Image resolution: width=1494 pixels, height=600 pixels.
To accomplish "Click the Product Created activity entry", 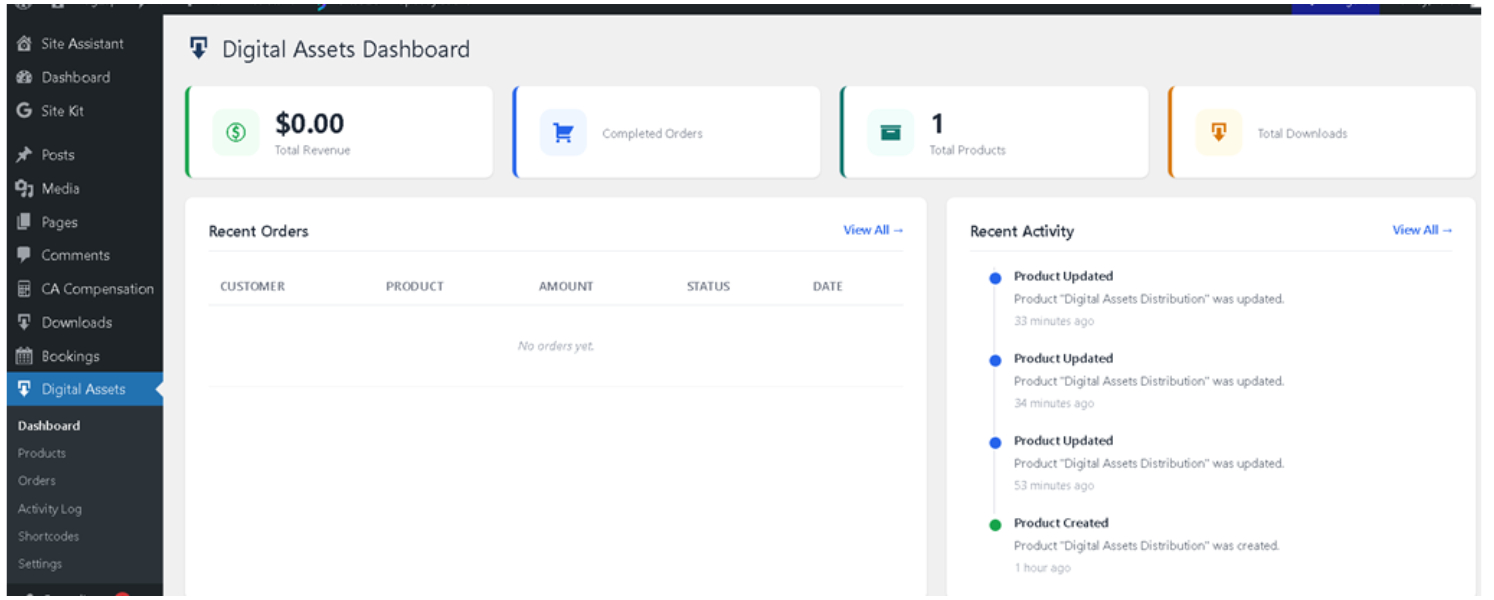I will (x=1061, y=523).
